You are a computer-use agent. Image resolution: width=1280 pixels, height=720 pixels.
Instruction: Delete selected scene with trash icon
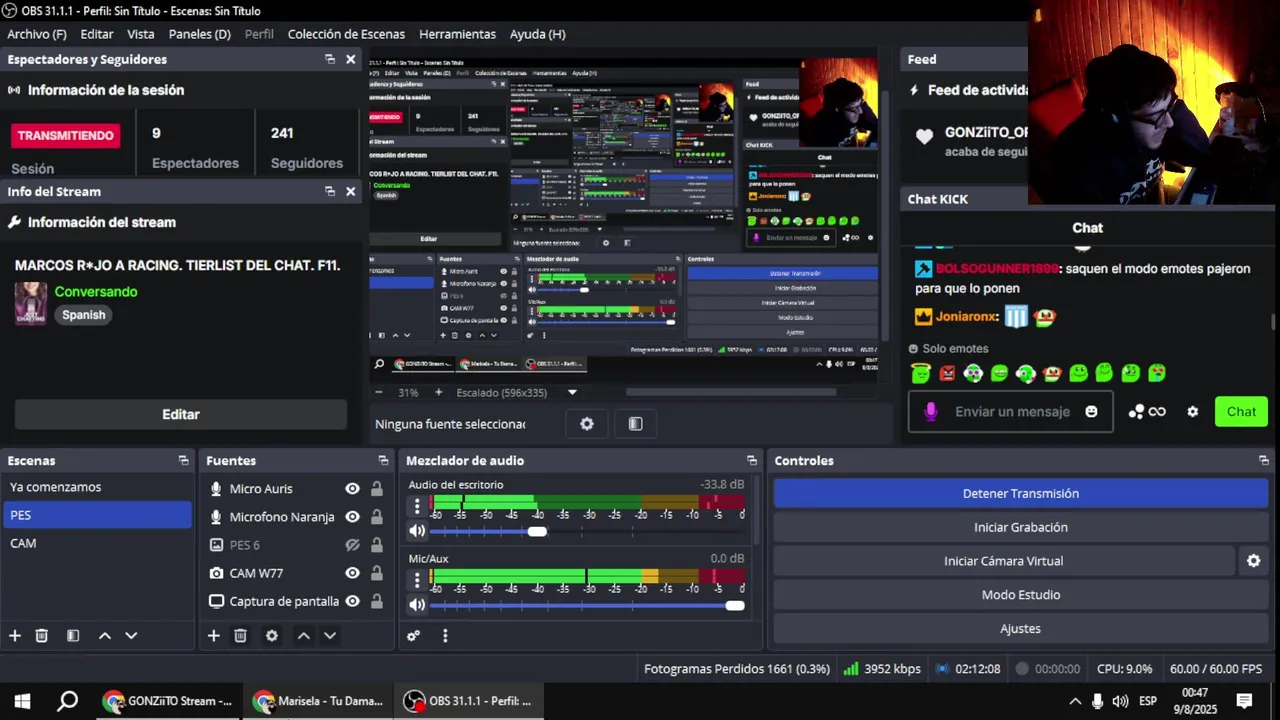pos(42,636)
